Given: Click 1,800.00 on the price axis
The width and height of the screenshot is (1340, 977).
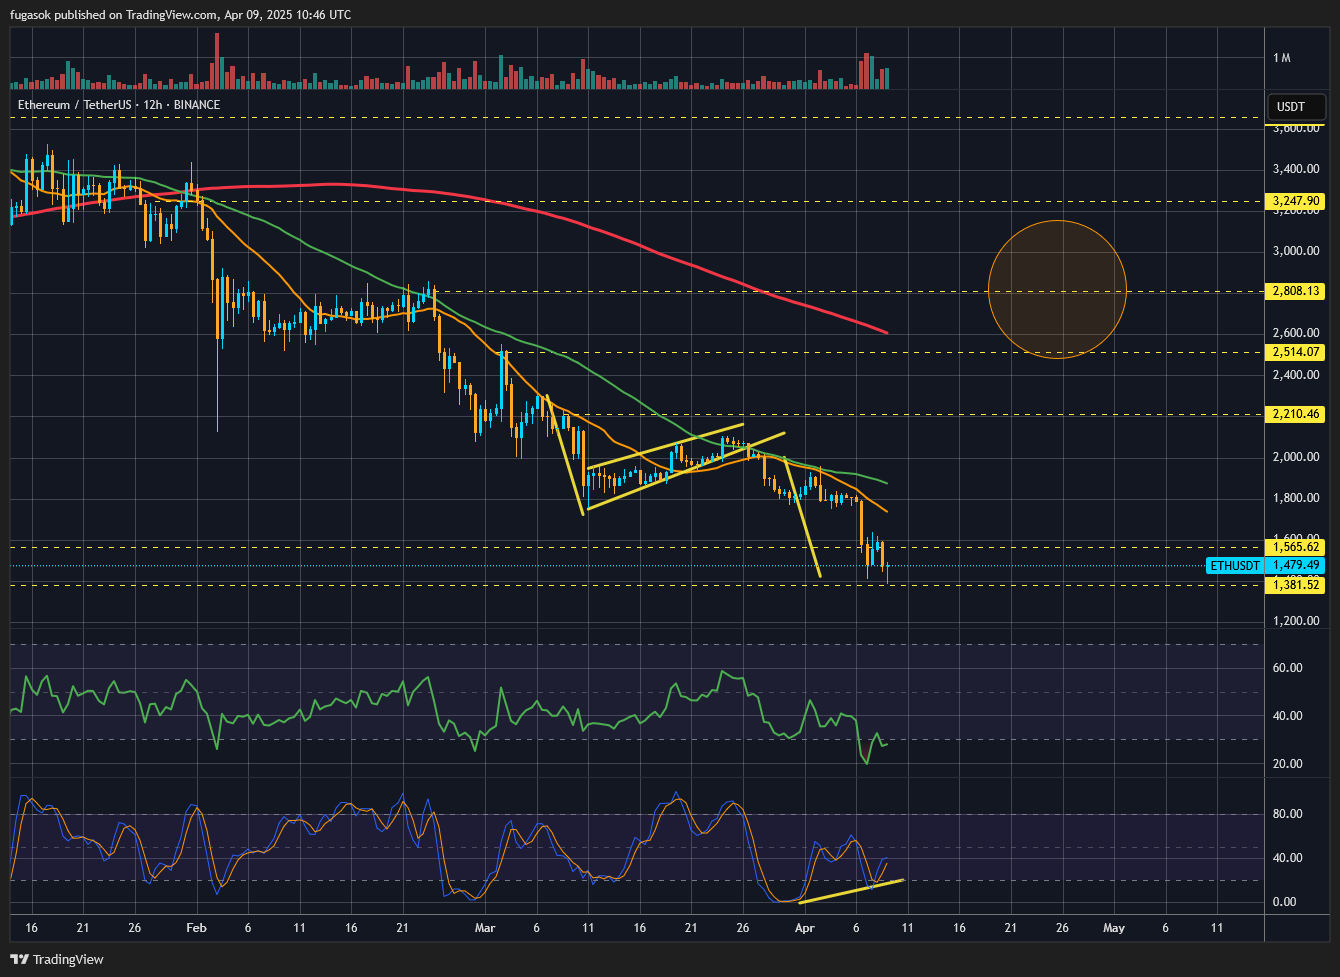Looking at the screenshot, I should 1295,498.
